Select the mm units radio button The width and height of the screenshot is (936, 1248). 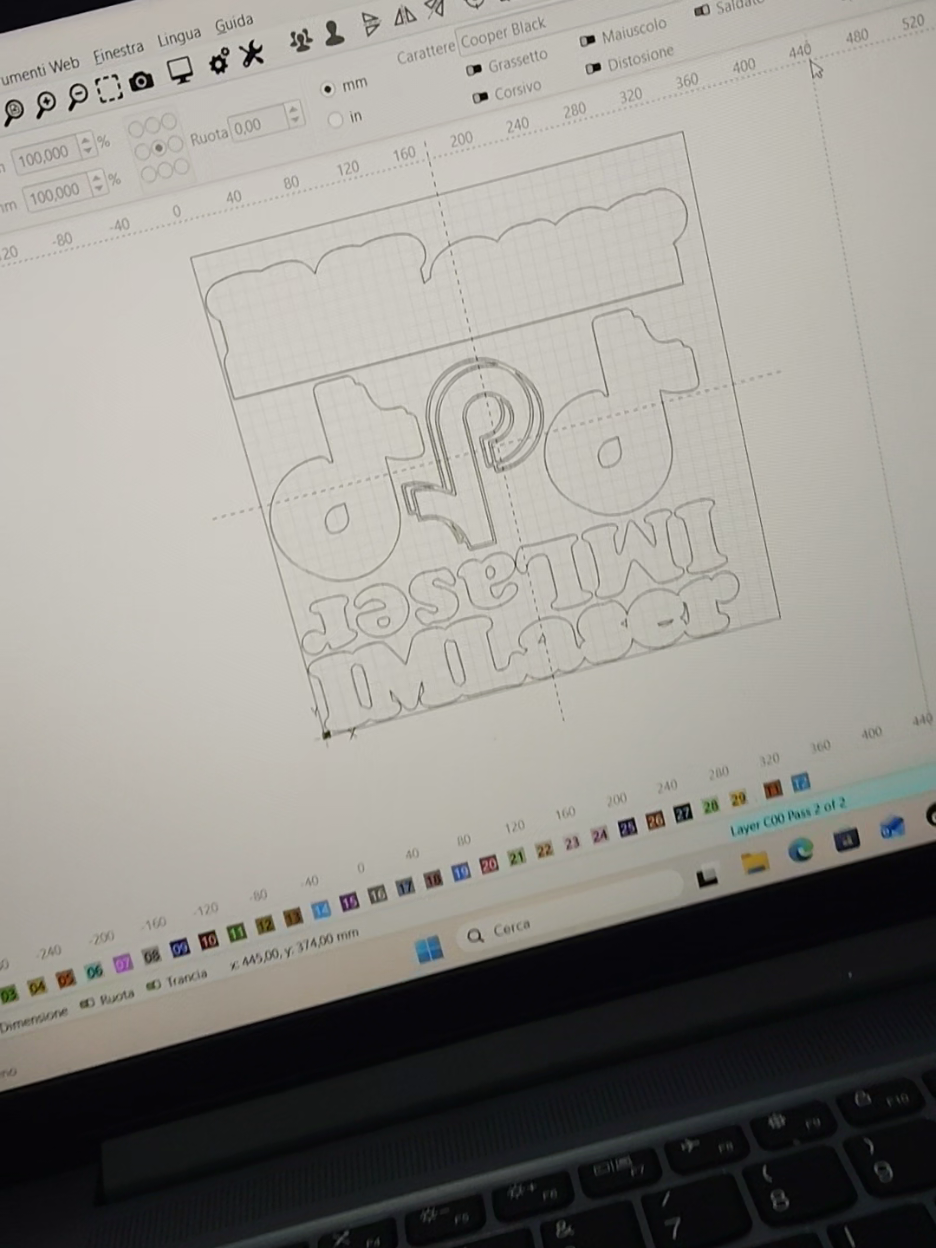pyautogui.click(x=328, y=89)
